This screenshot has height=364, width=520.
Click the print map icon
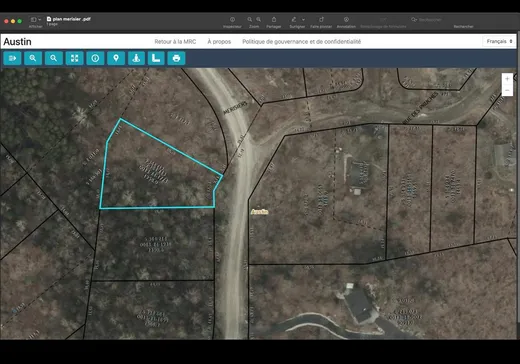click(176, 58)
